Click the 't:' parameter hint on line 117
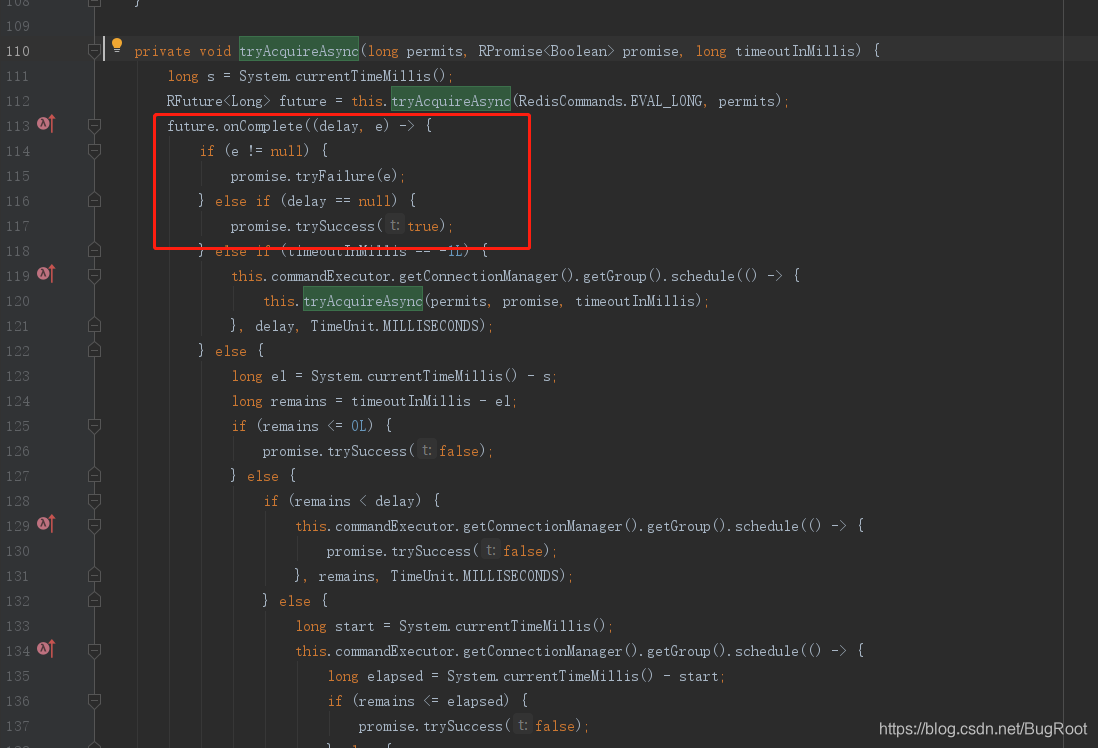1098x748 pixels. (x=395, y=226)
